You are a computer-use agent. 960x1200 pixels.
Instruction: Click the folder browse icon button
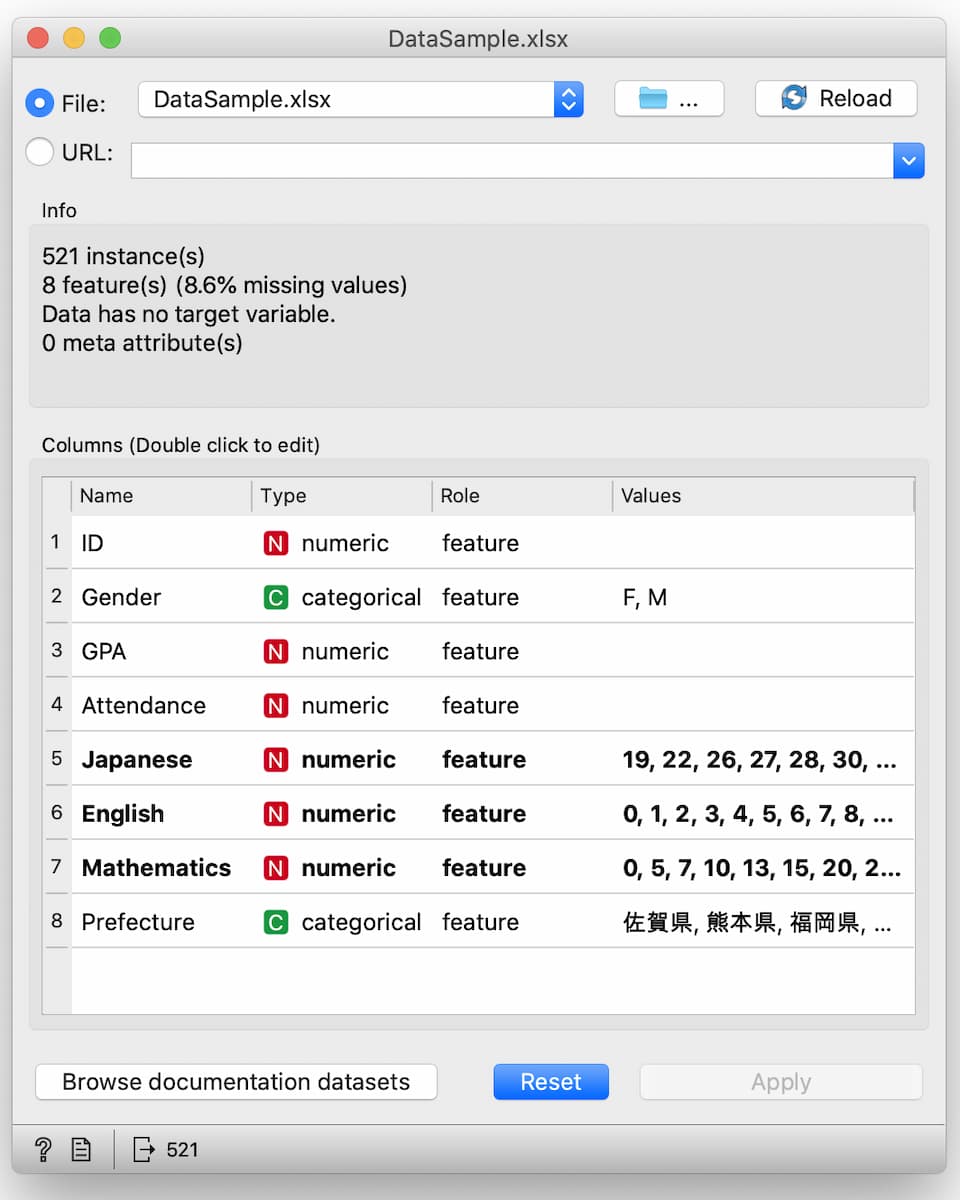pyautogui.click(x=669, y=99)
